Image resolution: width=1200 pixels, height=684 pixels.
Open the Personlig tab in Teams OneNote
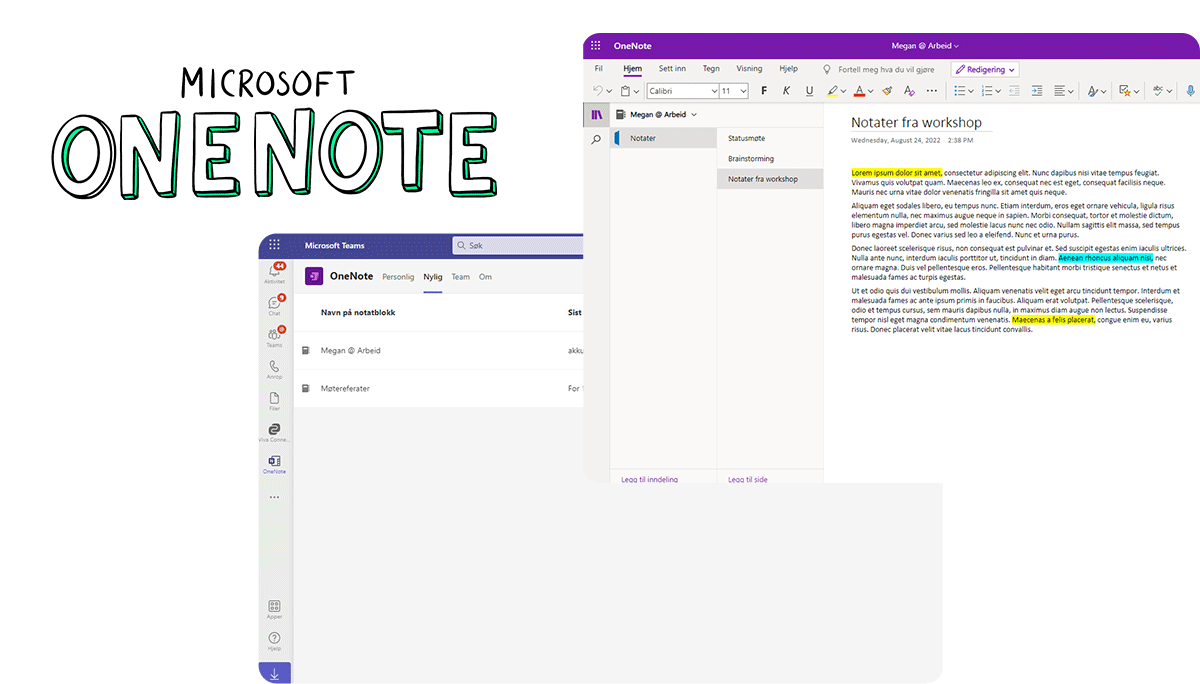click(398, 277)
